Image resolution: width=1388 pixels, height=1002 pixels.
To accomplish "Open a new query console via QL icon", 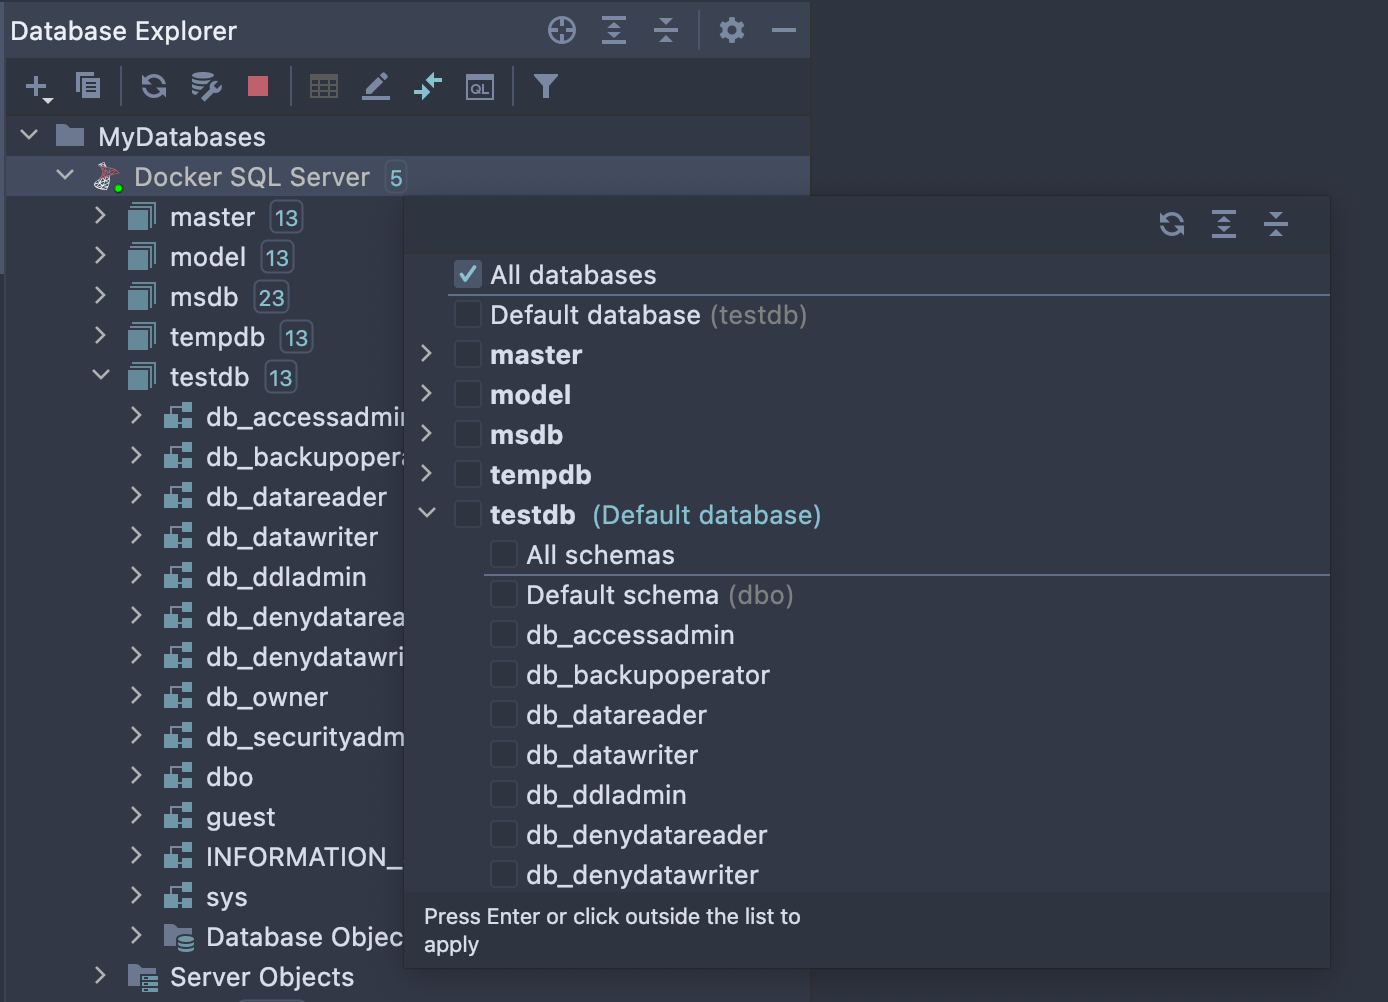I will 480,87.
